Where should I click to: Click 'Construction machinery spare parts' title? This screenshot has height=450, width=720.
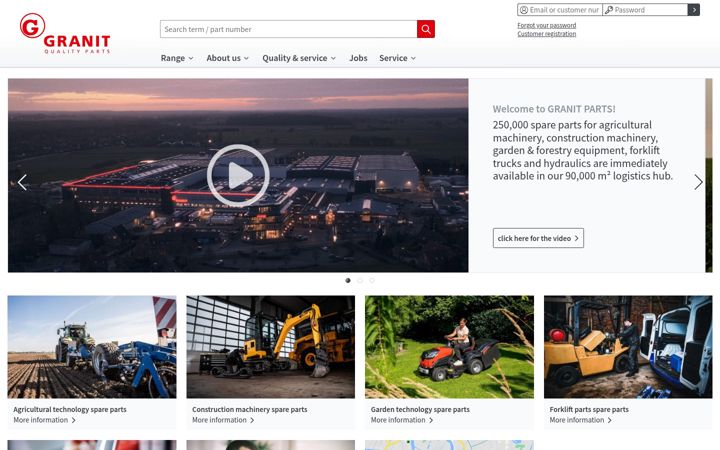click(249, 409)
